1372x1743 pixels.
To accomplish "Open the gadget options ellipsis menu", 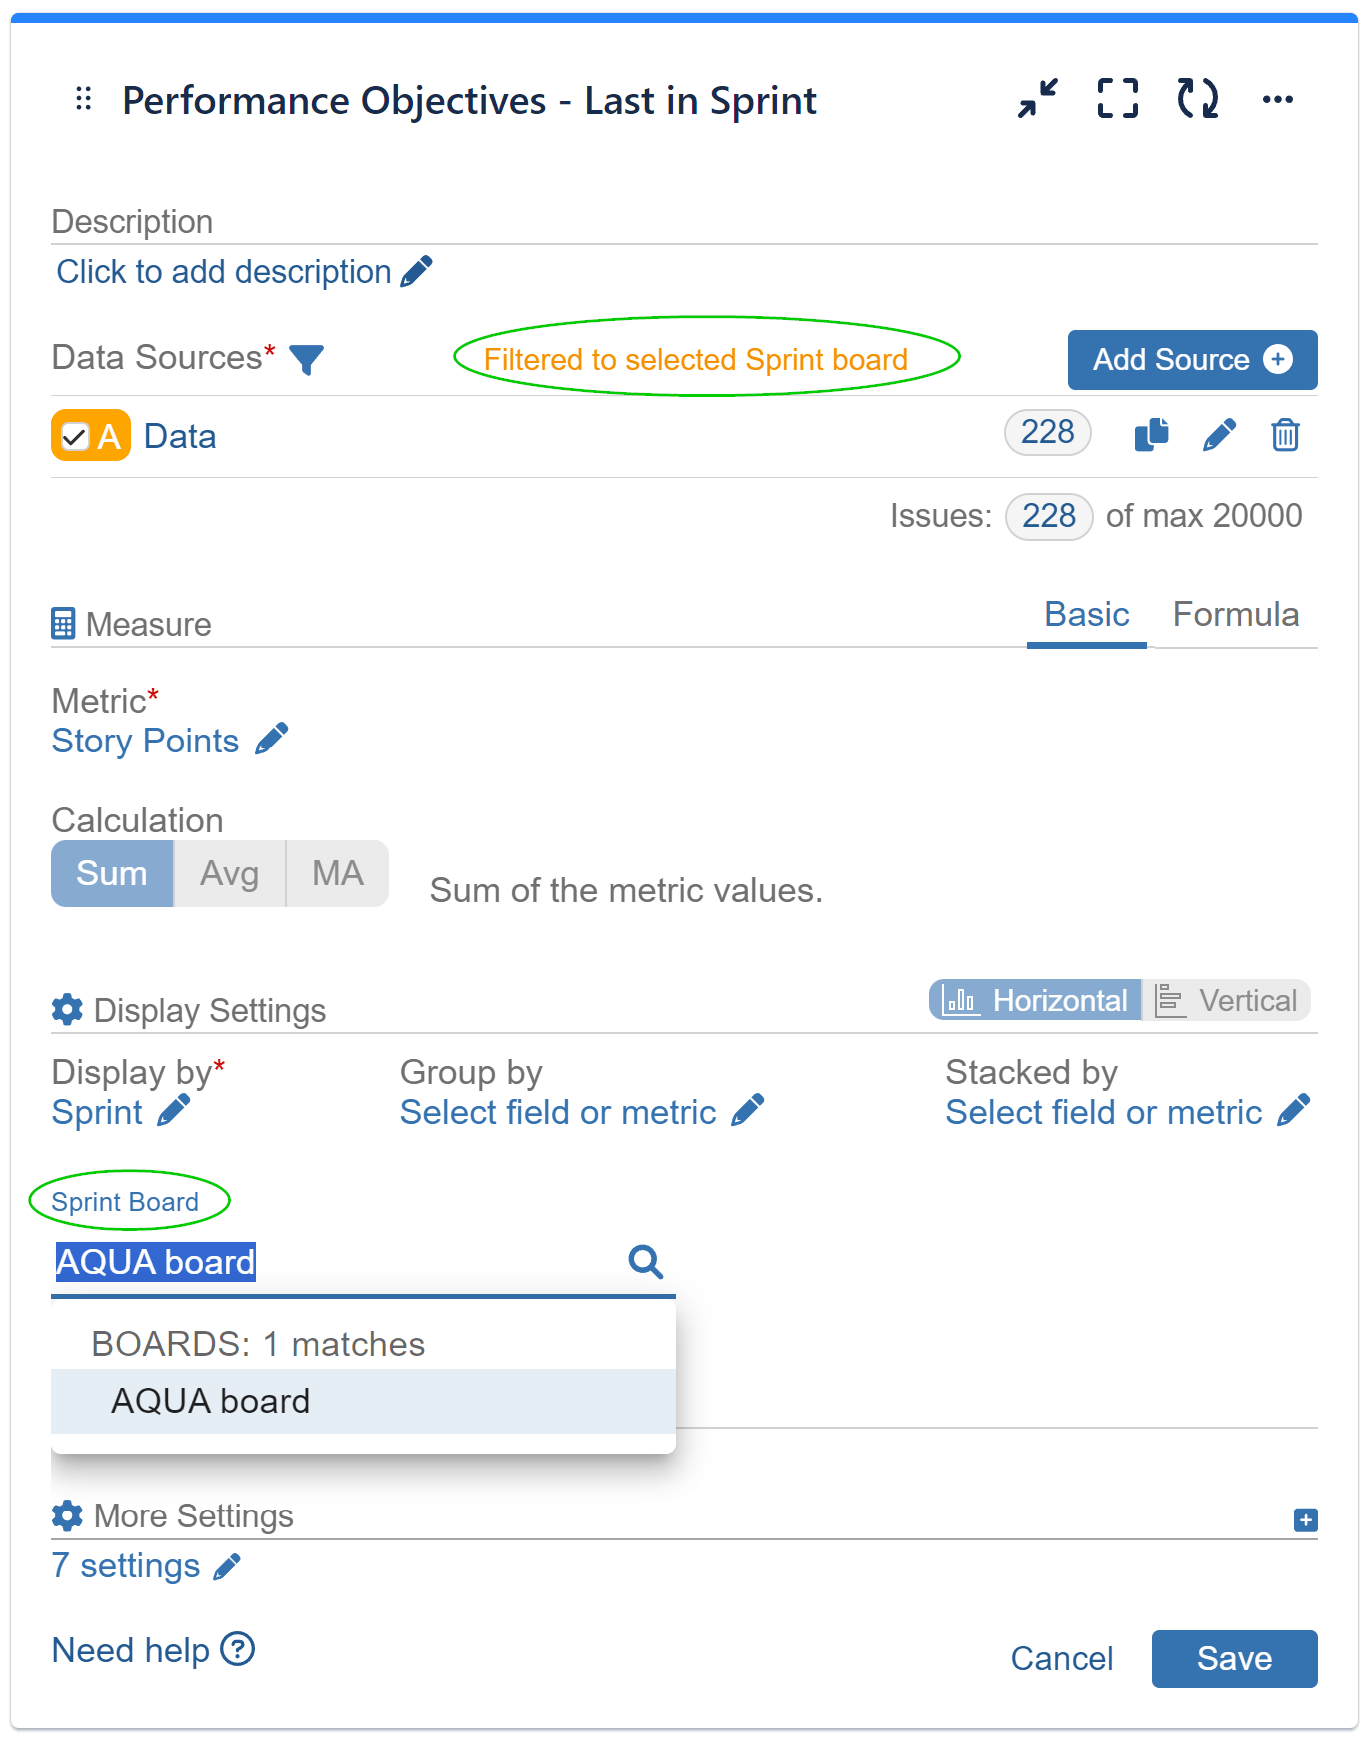I will pos(1277,99).
